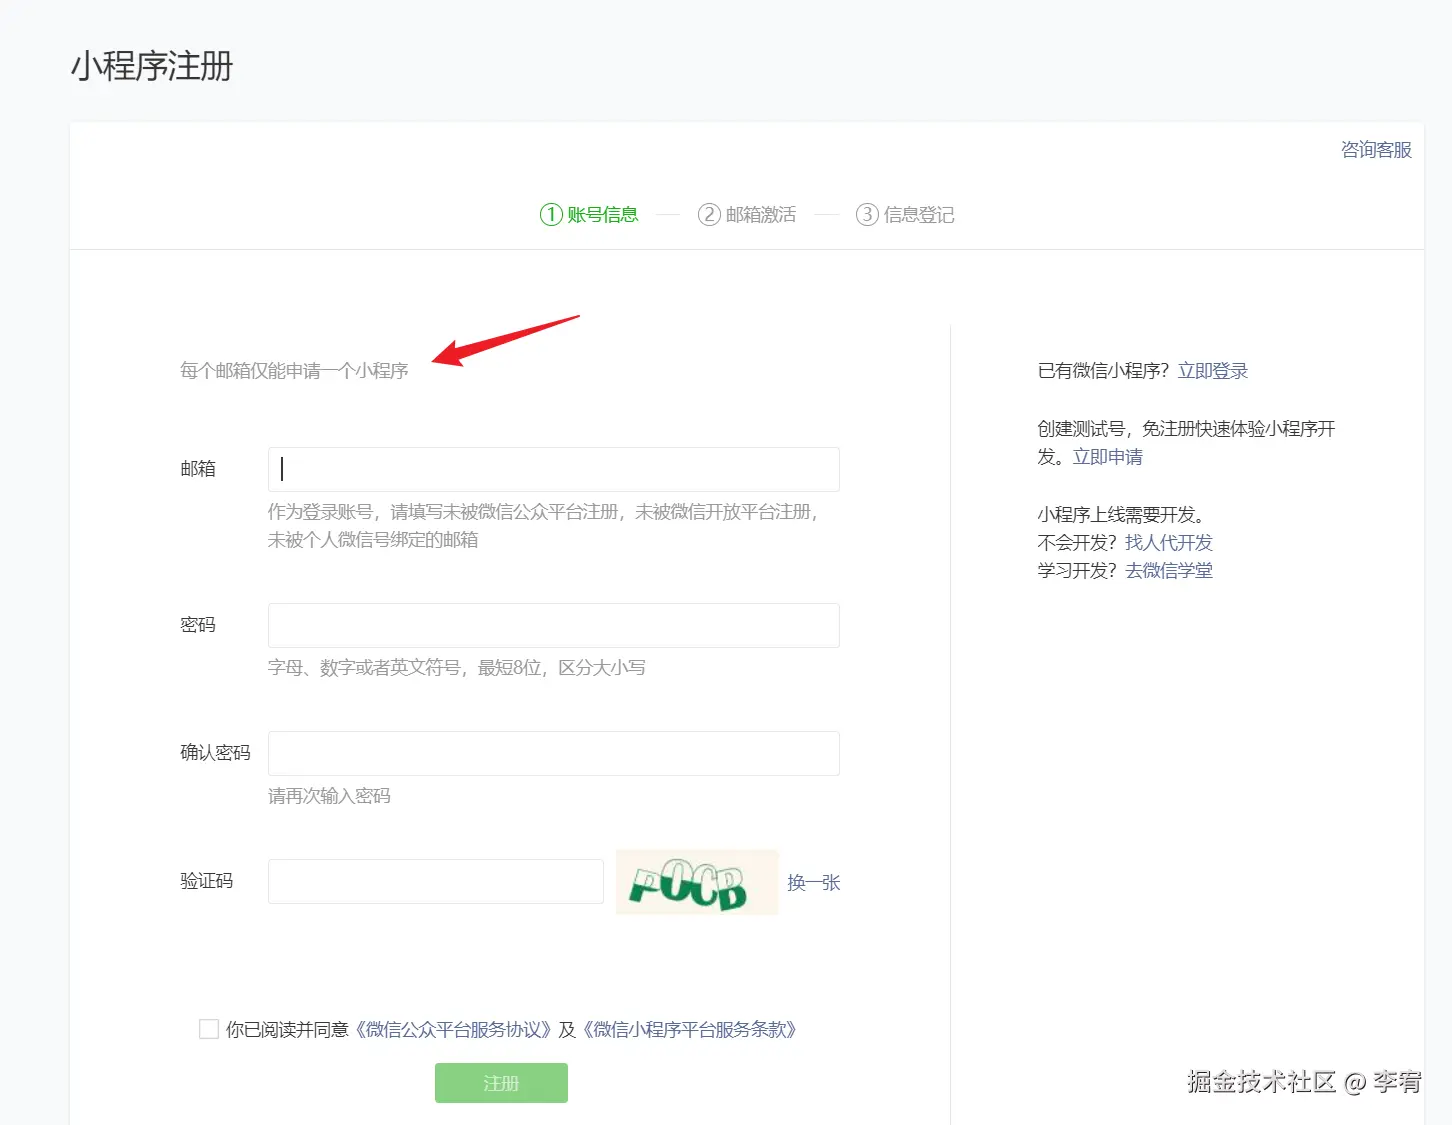Viewport: 1452px width, 1125px height.
Task: Click the captcha image
Action: [697, 882]
